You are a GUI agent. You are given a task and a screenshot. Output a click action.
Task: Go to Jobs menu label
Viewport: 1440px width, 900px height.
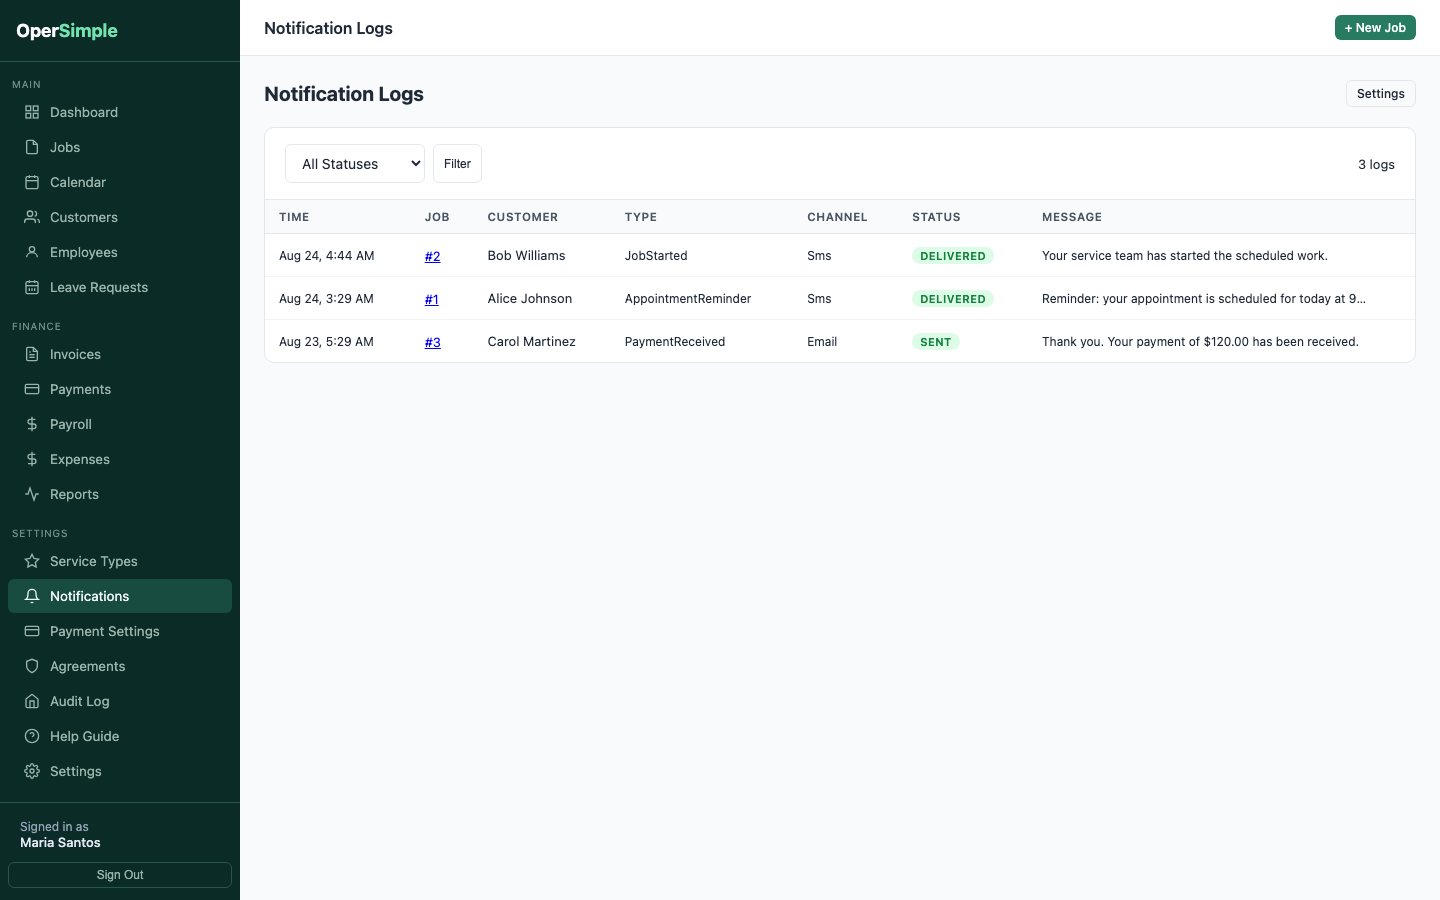tap(65, 147)
